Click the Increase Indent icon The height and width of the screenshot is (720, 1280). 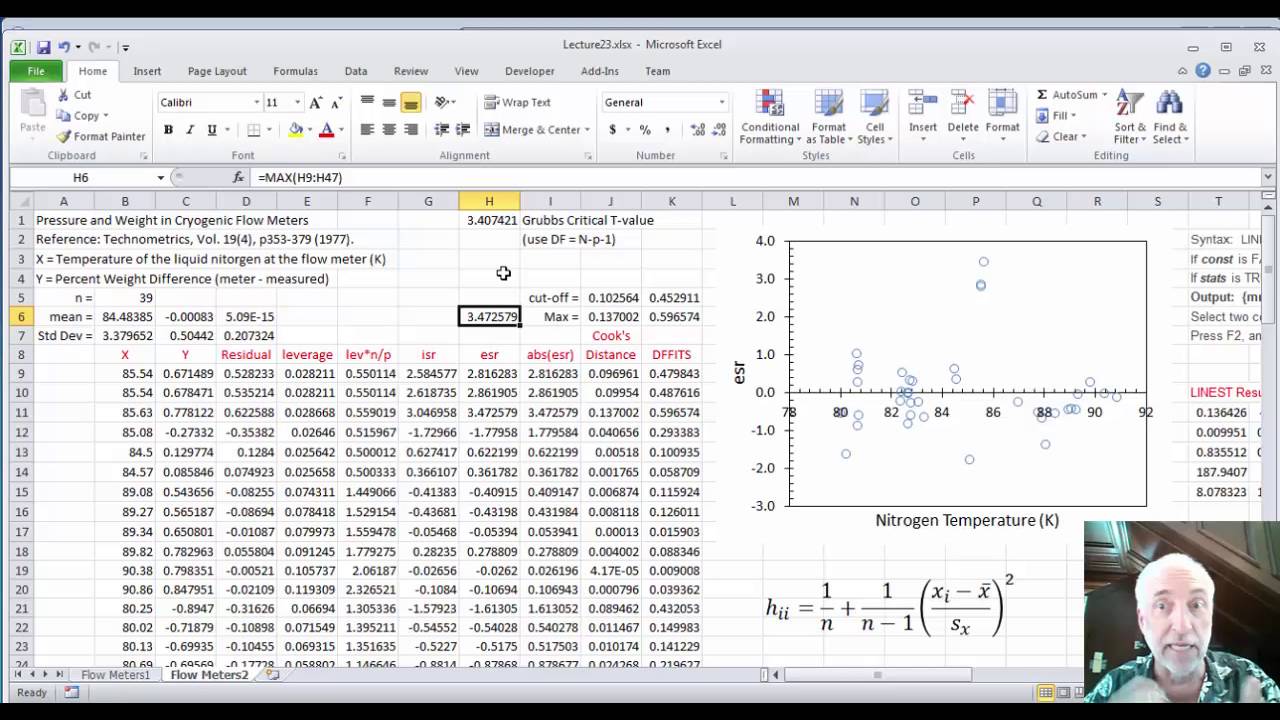[x=463, y=130]
